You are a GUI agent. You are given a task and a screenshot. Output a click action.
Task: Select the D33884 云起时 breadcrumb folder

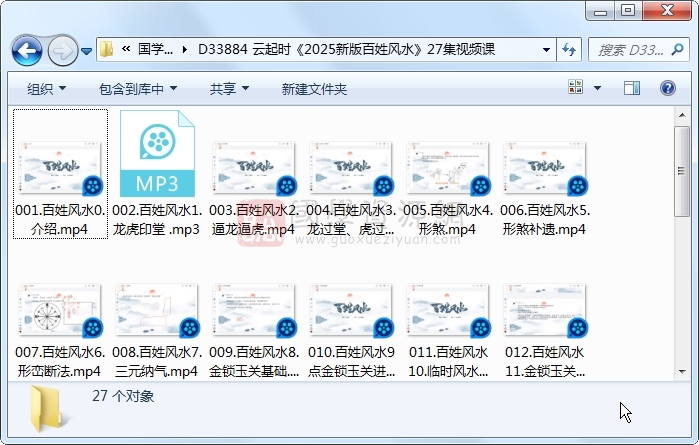(346, 49)
